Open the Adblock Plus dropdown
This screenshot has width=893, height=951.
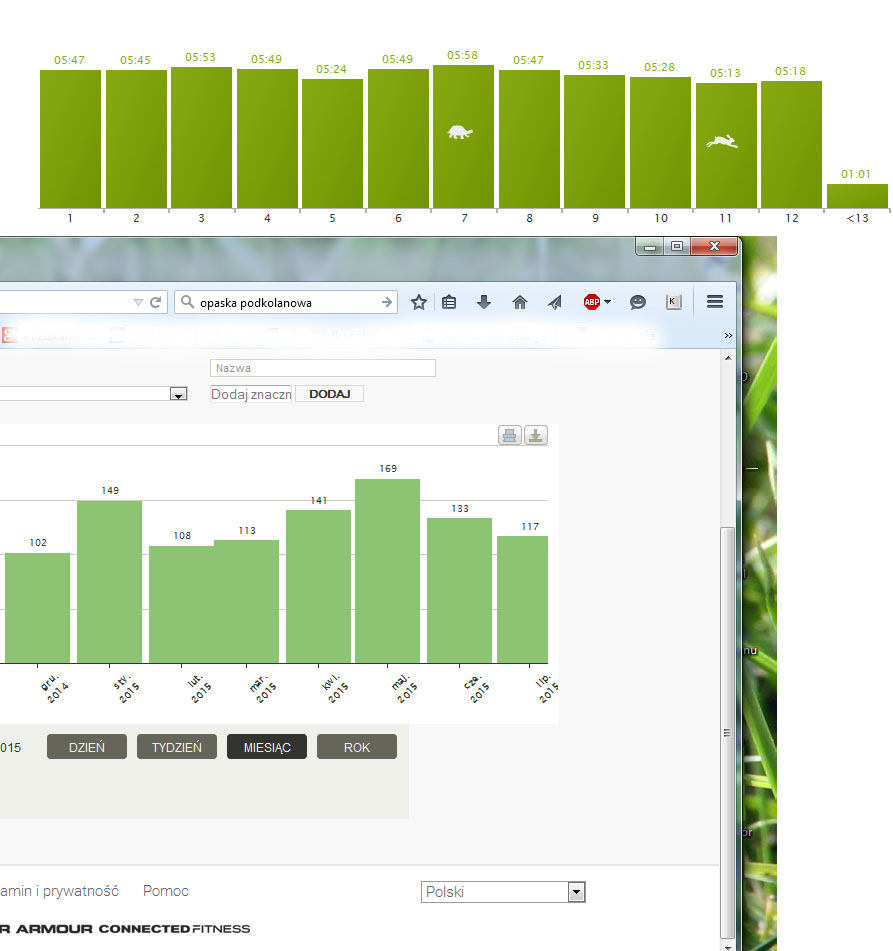point(597,302)
